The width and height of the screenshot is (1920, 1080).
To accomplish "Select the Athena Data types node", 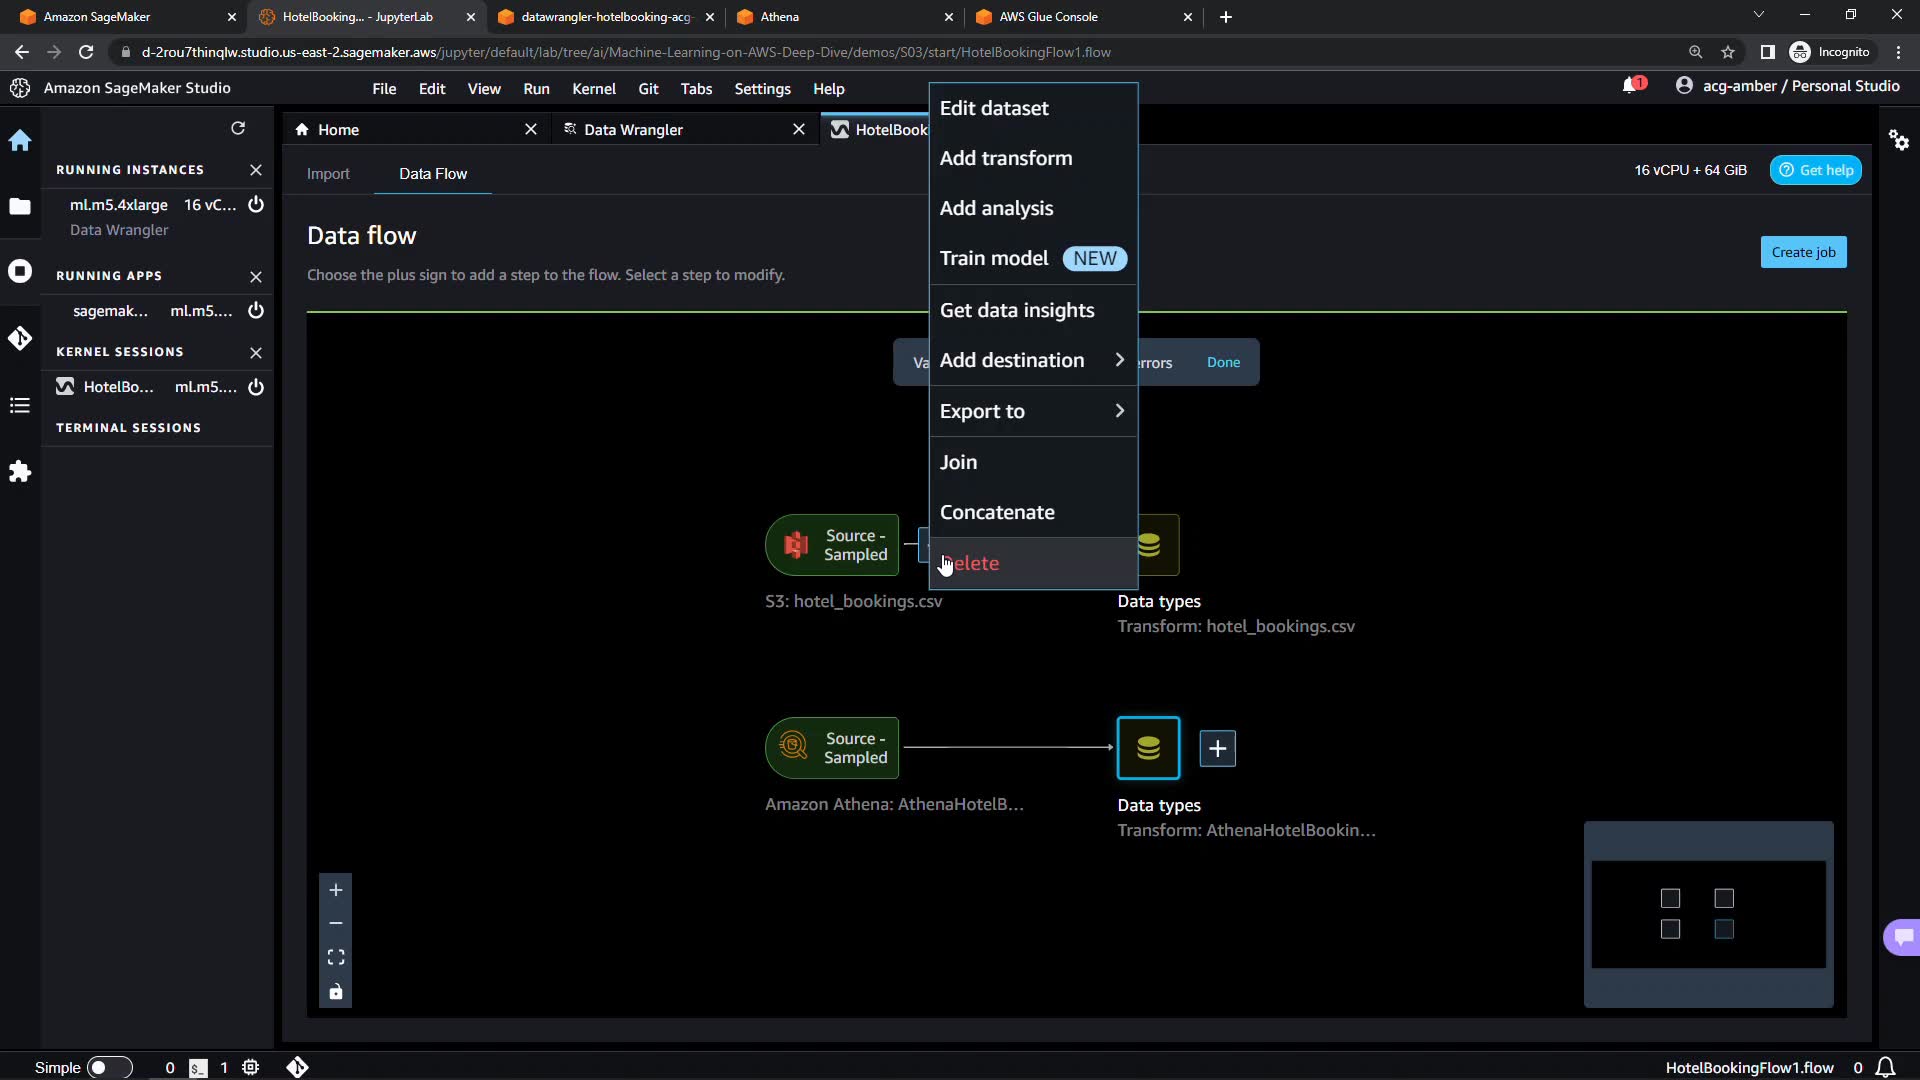I will tap(1148, 748).
